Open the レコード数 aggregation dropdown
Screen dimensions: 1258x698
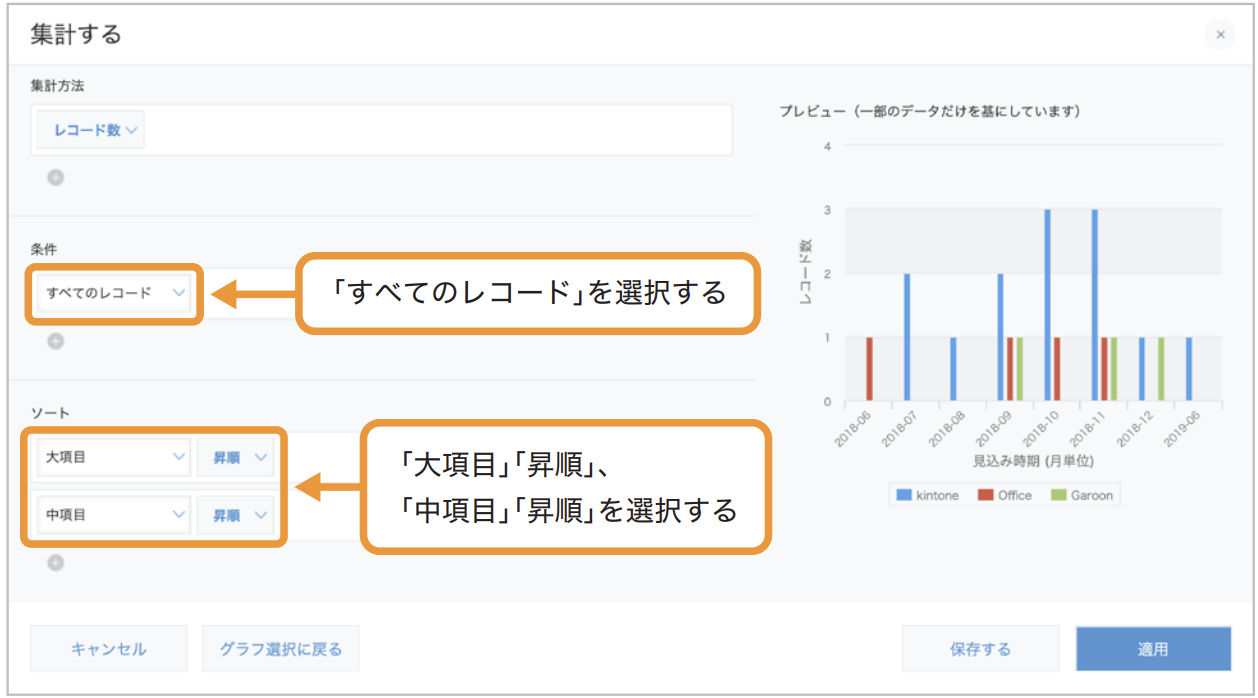pyautogui.click(x=91, y=130)
